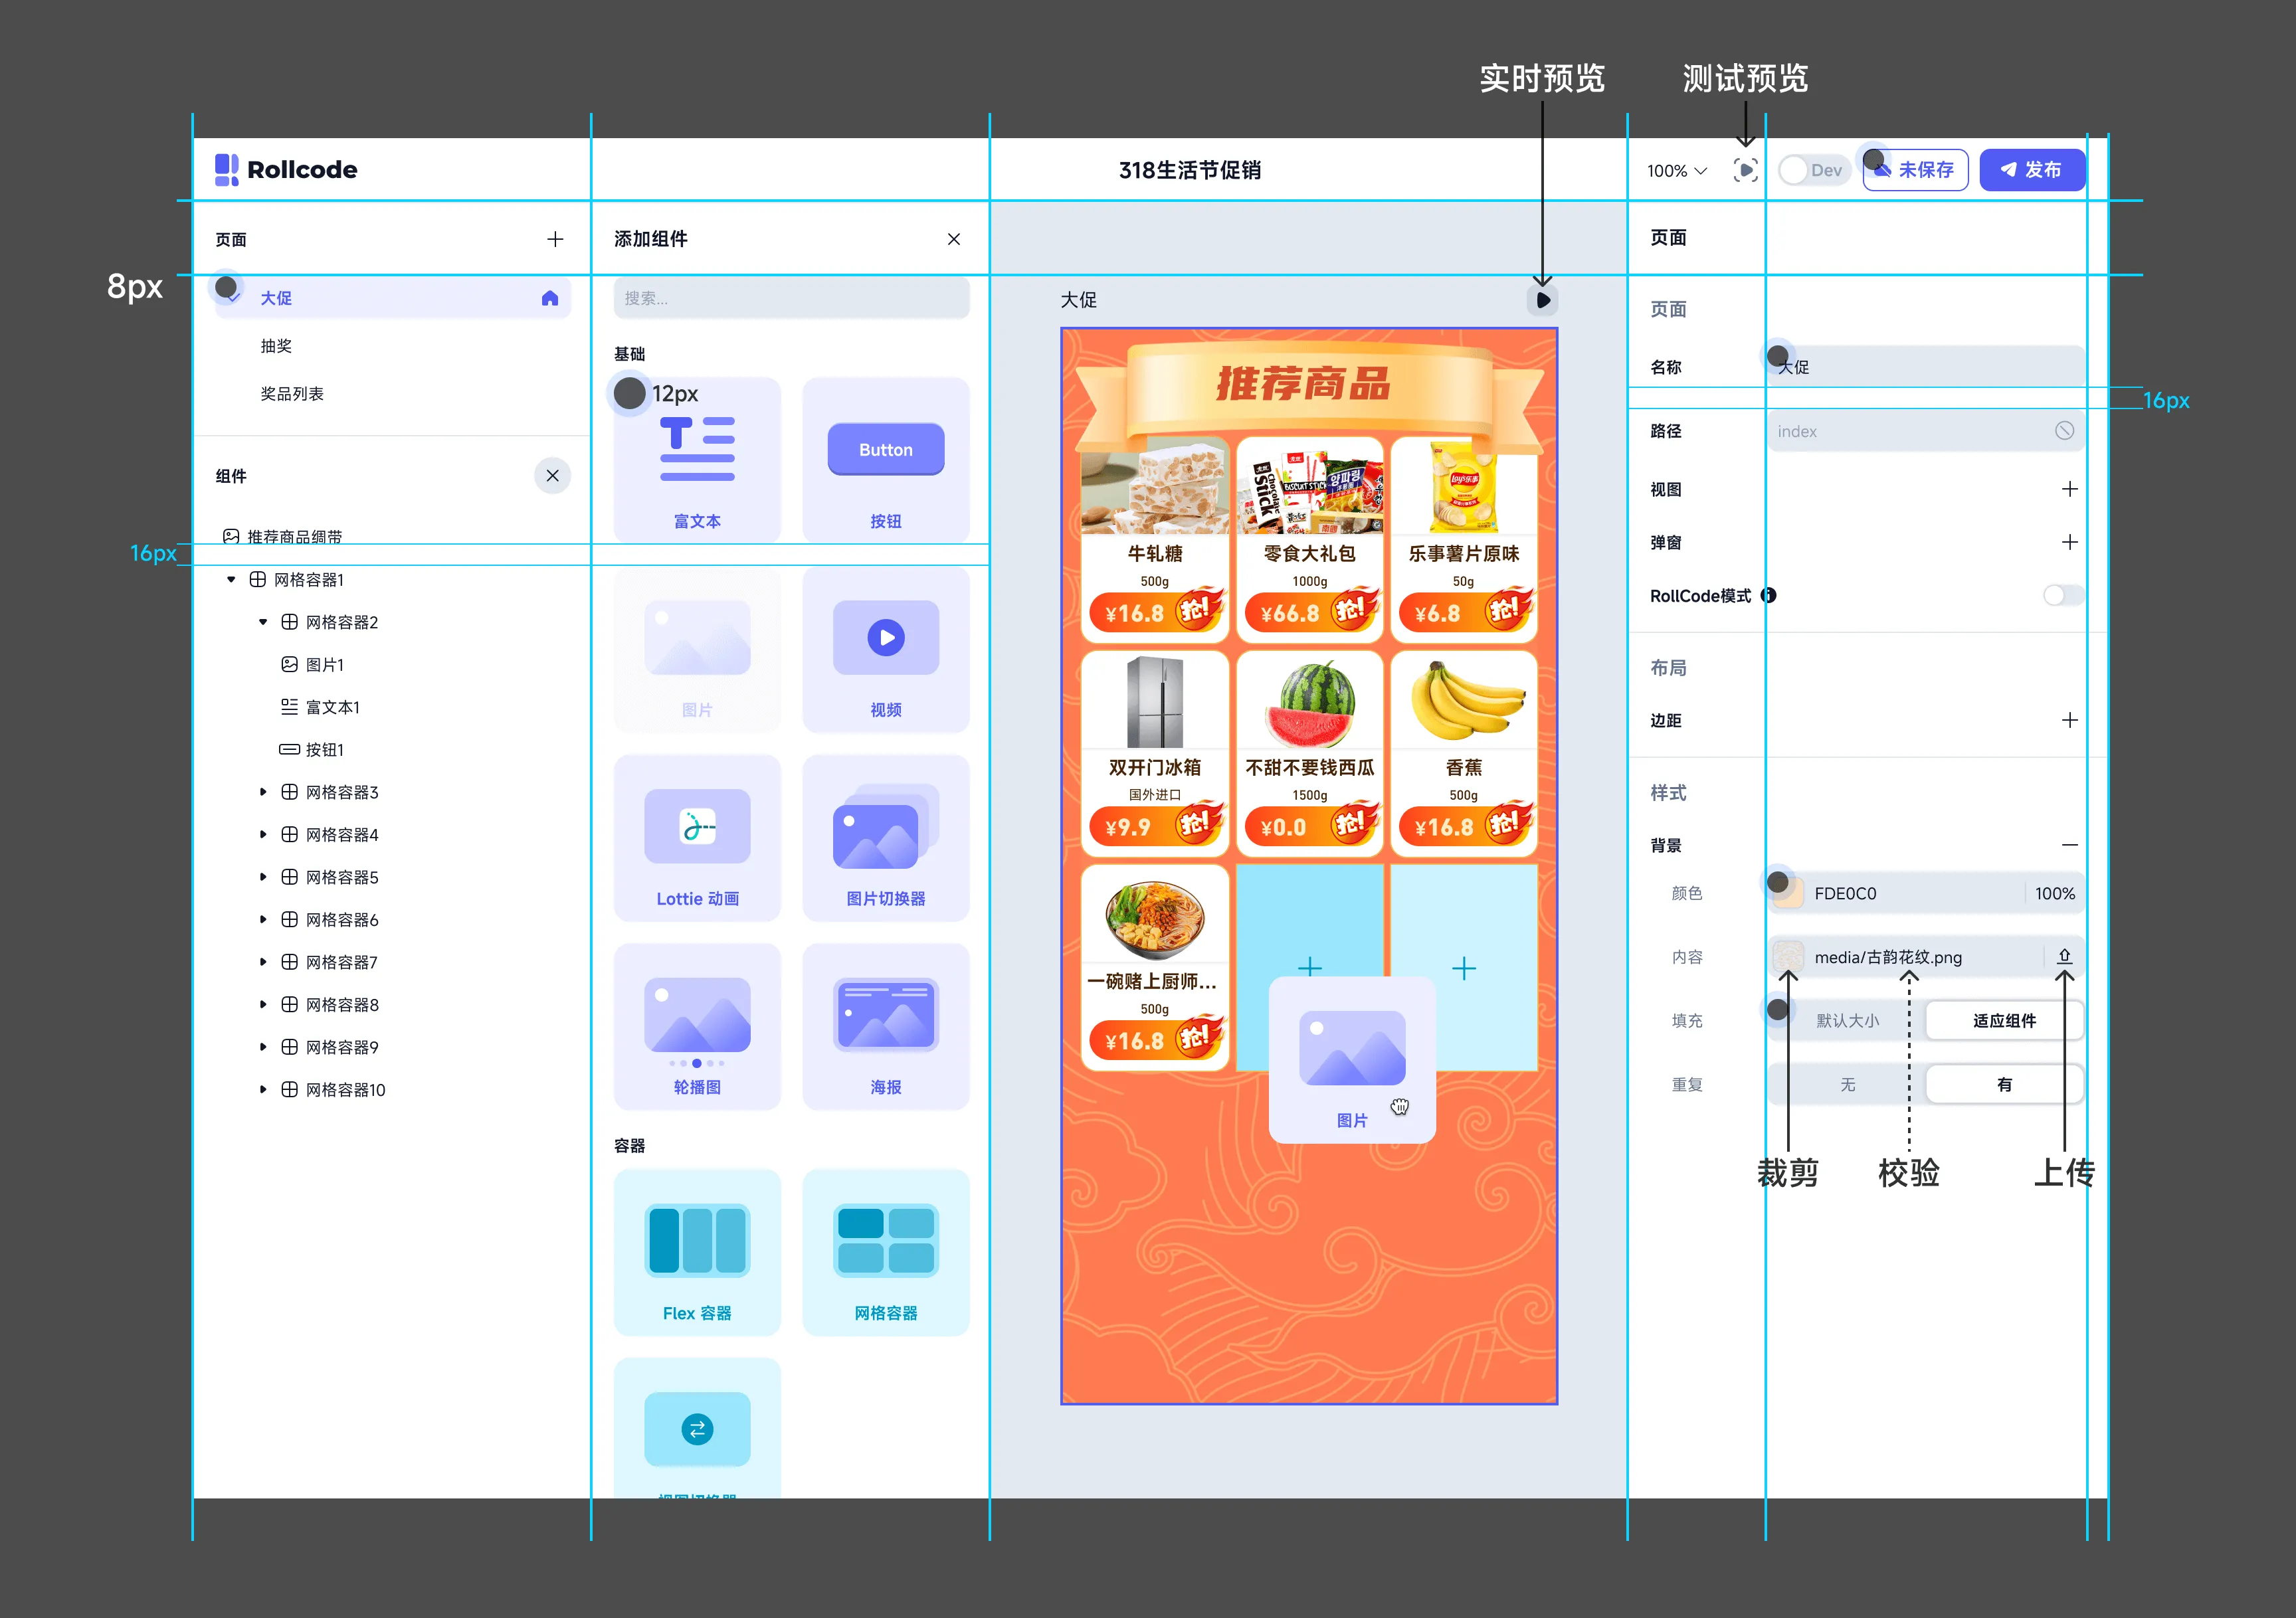The image size is (2296, 1618).
Task: Click the plus in the right empty grid cell
Action: [x=1463, y=968]
